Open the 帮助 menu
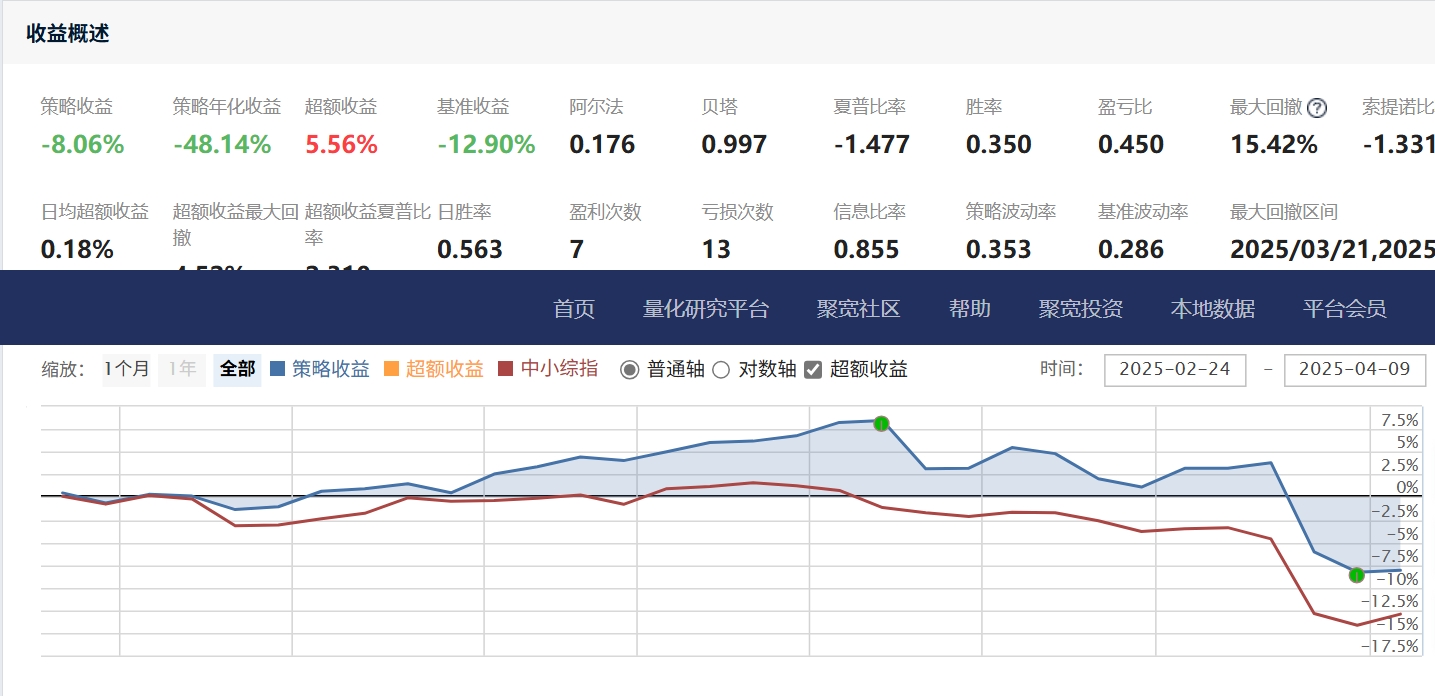Viewport: 1435px width, 696px height. point(970,309)
